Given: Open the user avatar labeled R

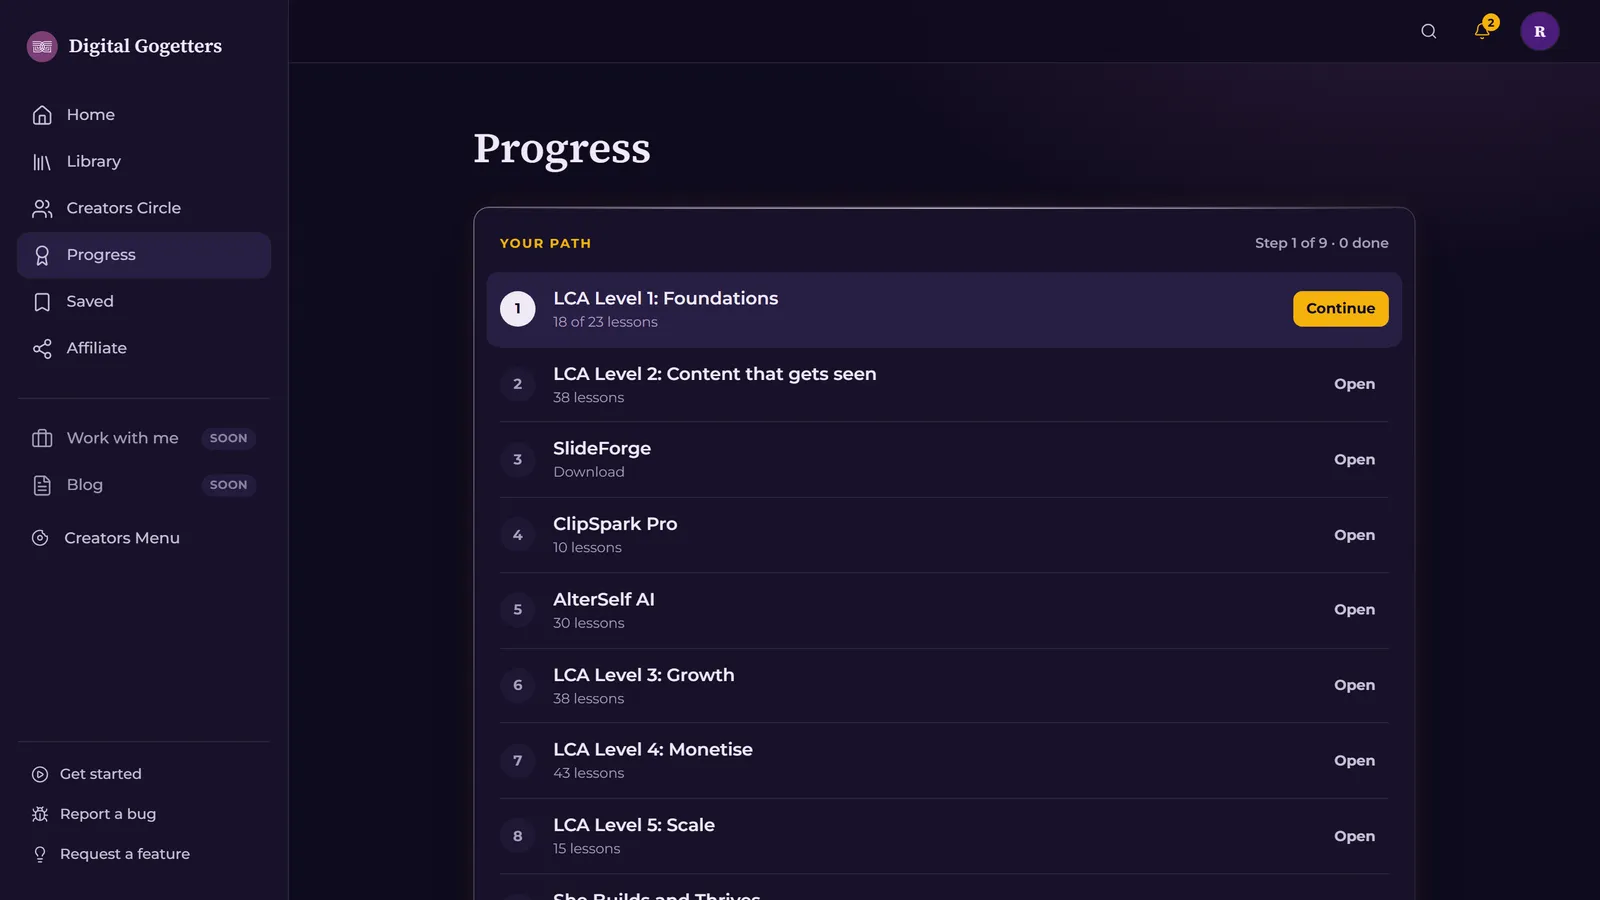Looking at the screenshot, I should point(1539,31).
